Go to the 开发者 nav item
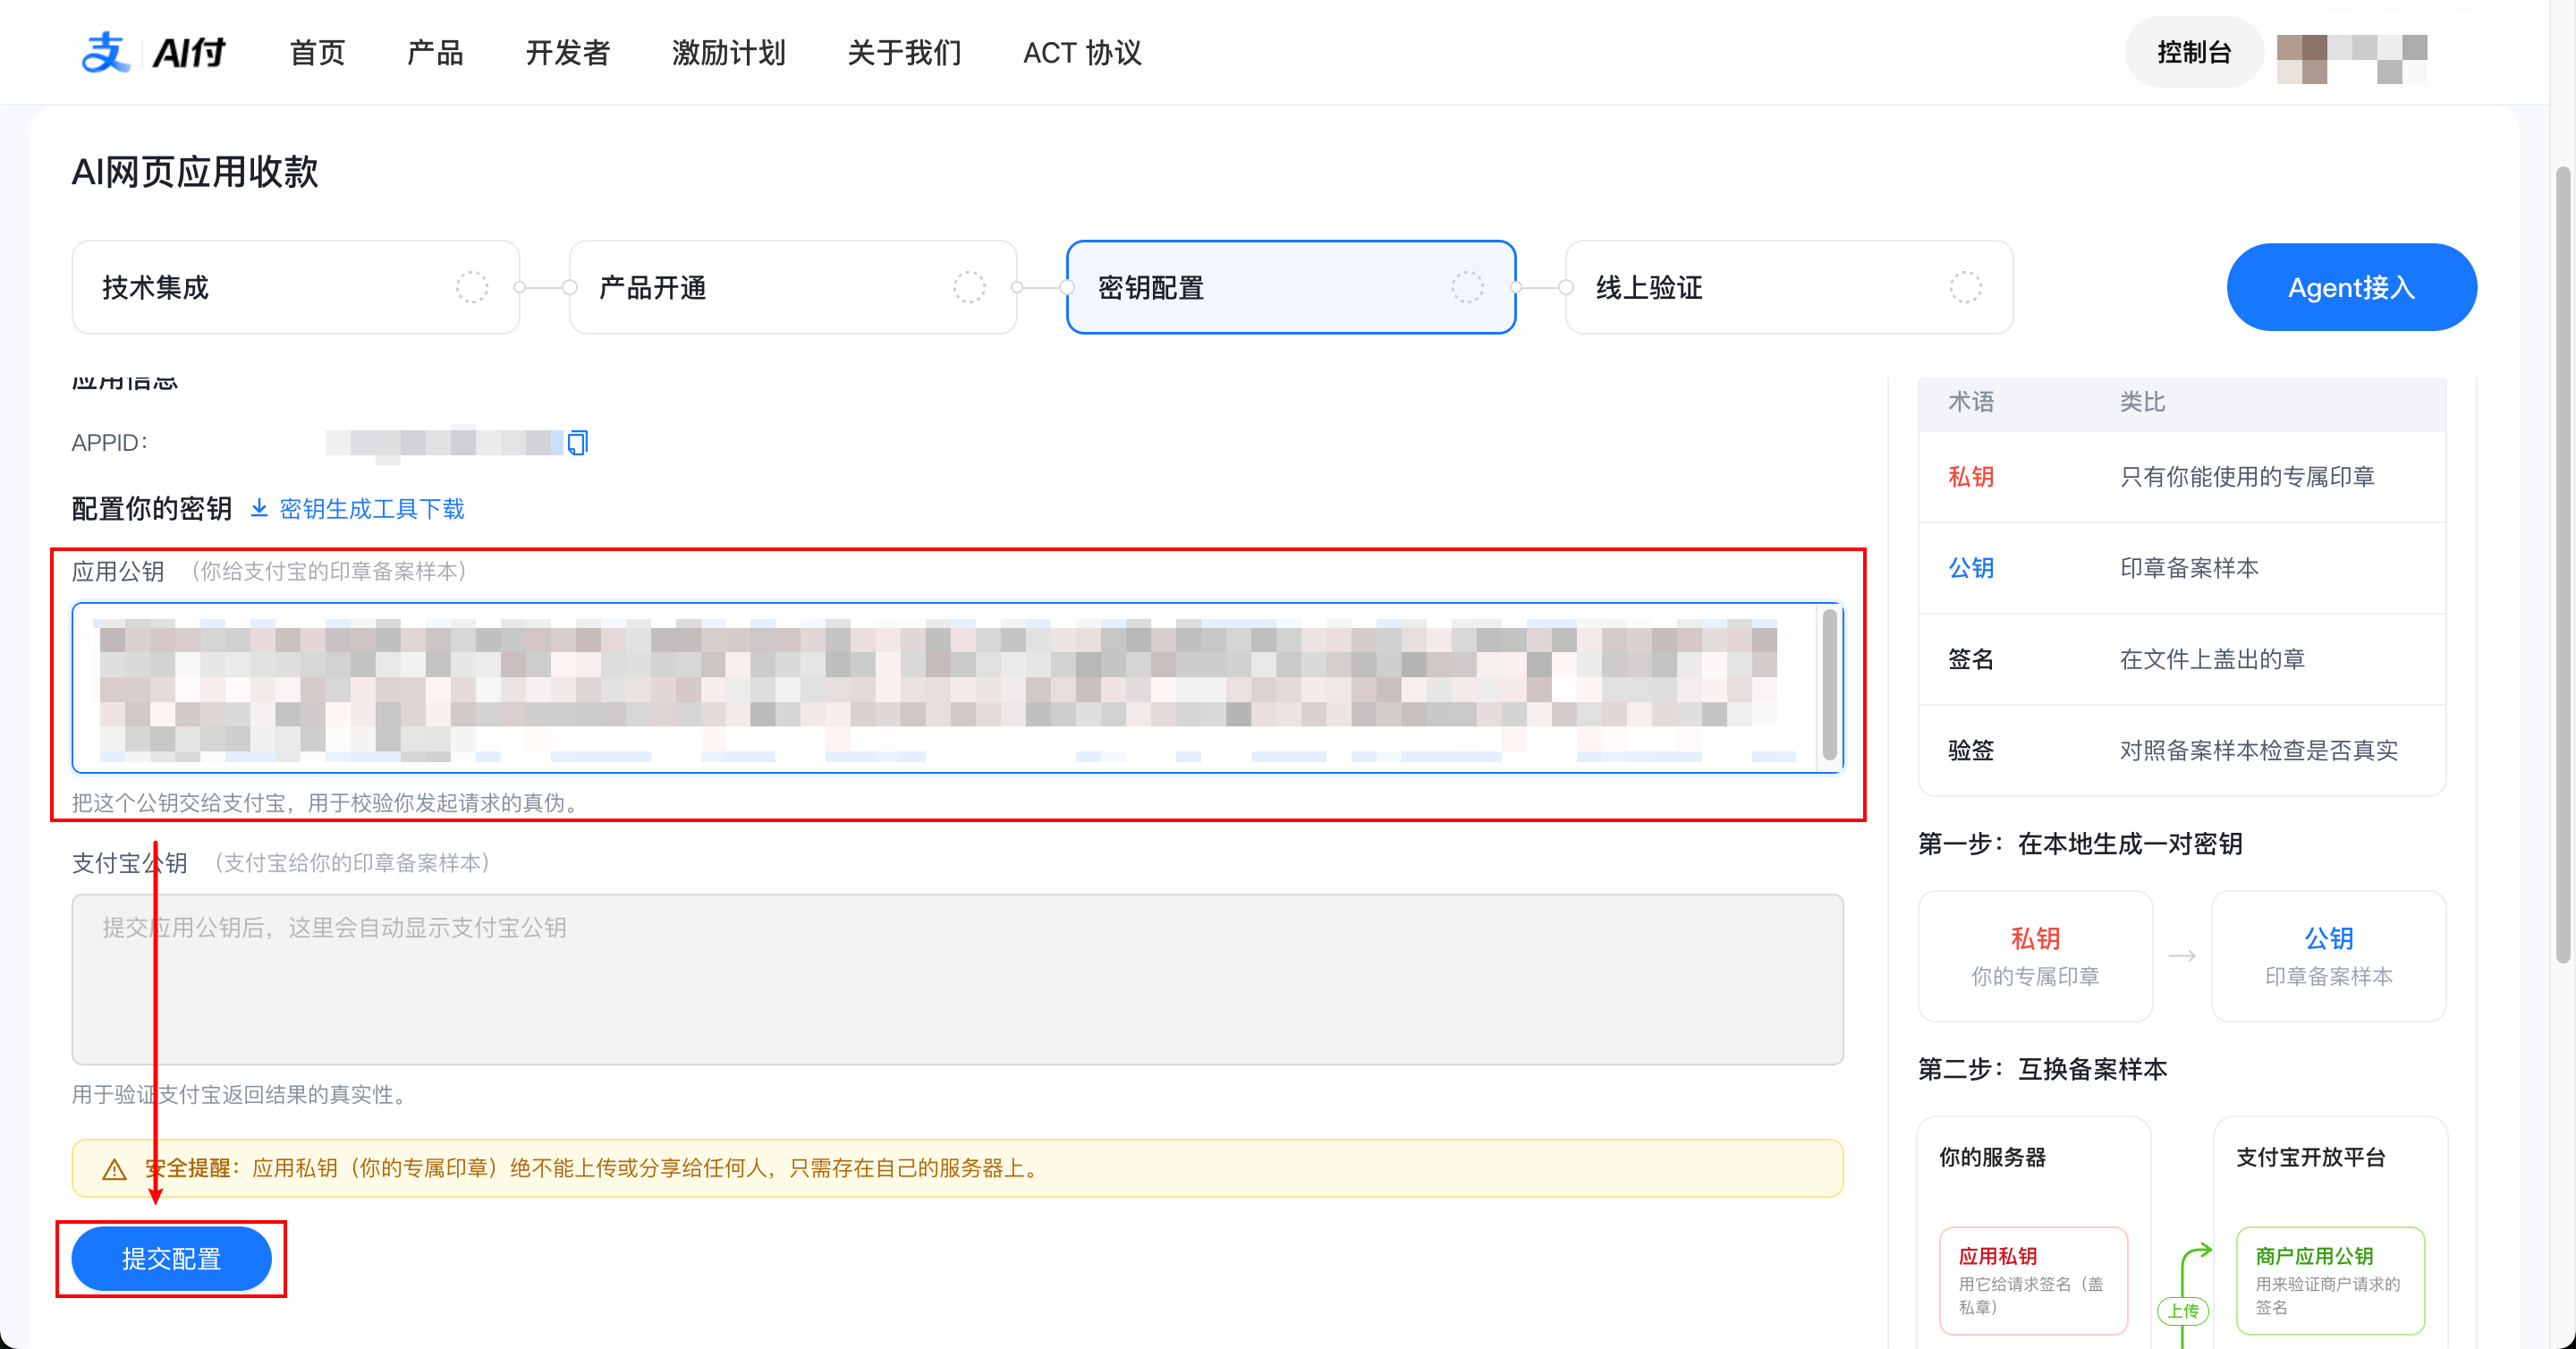Viewport: 2576px width, 1349px height. [x=567, y=53]
